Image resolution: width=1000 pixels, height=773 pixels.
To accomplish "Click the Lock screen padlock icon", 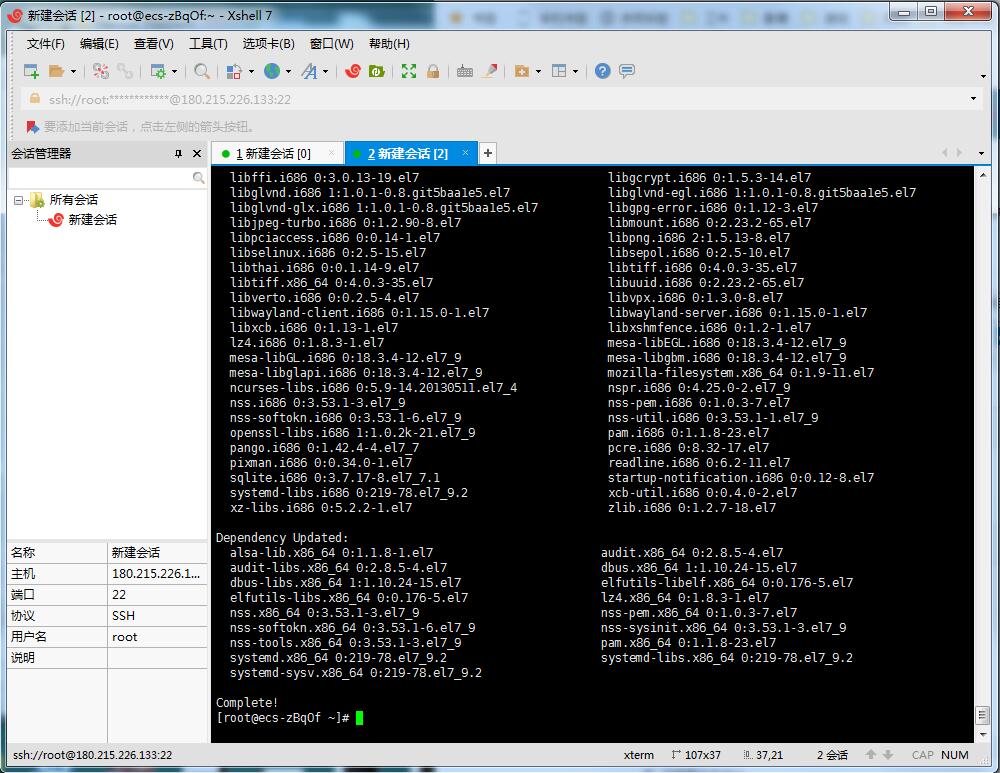I will 433,71.
